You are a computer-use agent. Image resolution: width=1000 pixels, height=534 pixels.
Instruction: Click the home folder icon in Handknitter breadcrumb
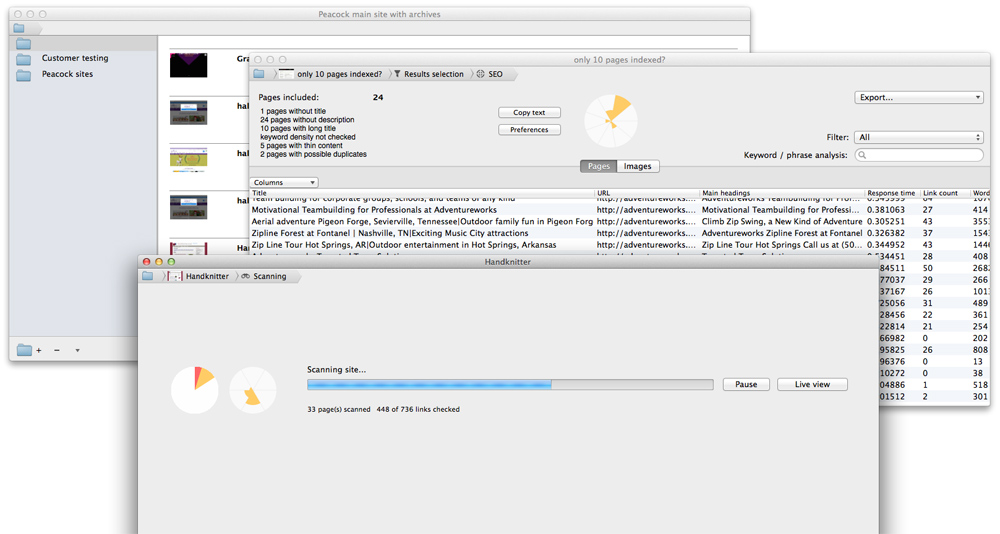(148, 276)
